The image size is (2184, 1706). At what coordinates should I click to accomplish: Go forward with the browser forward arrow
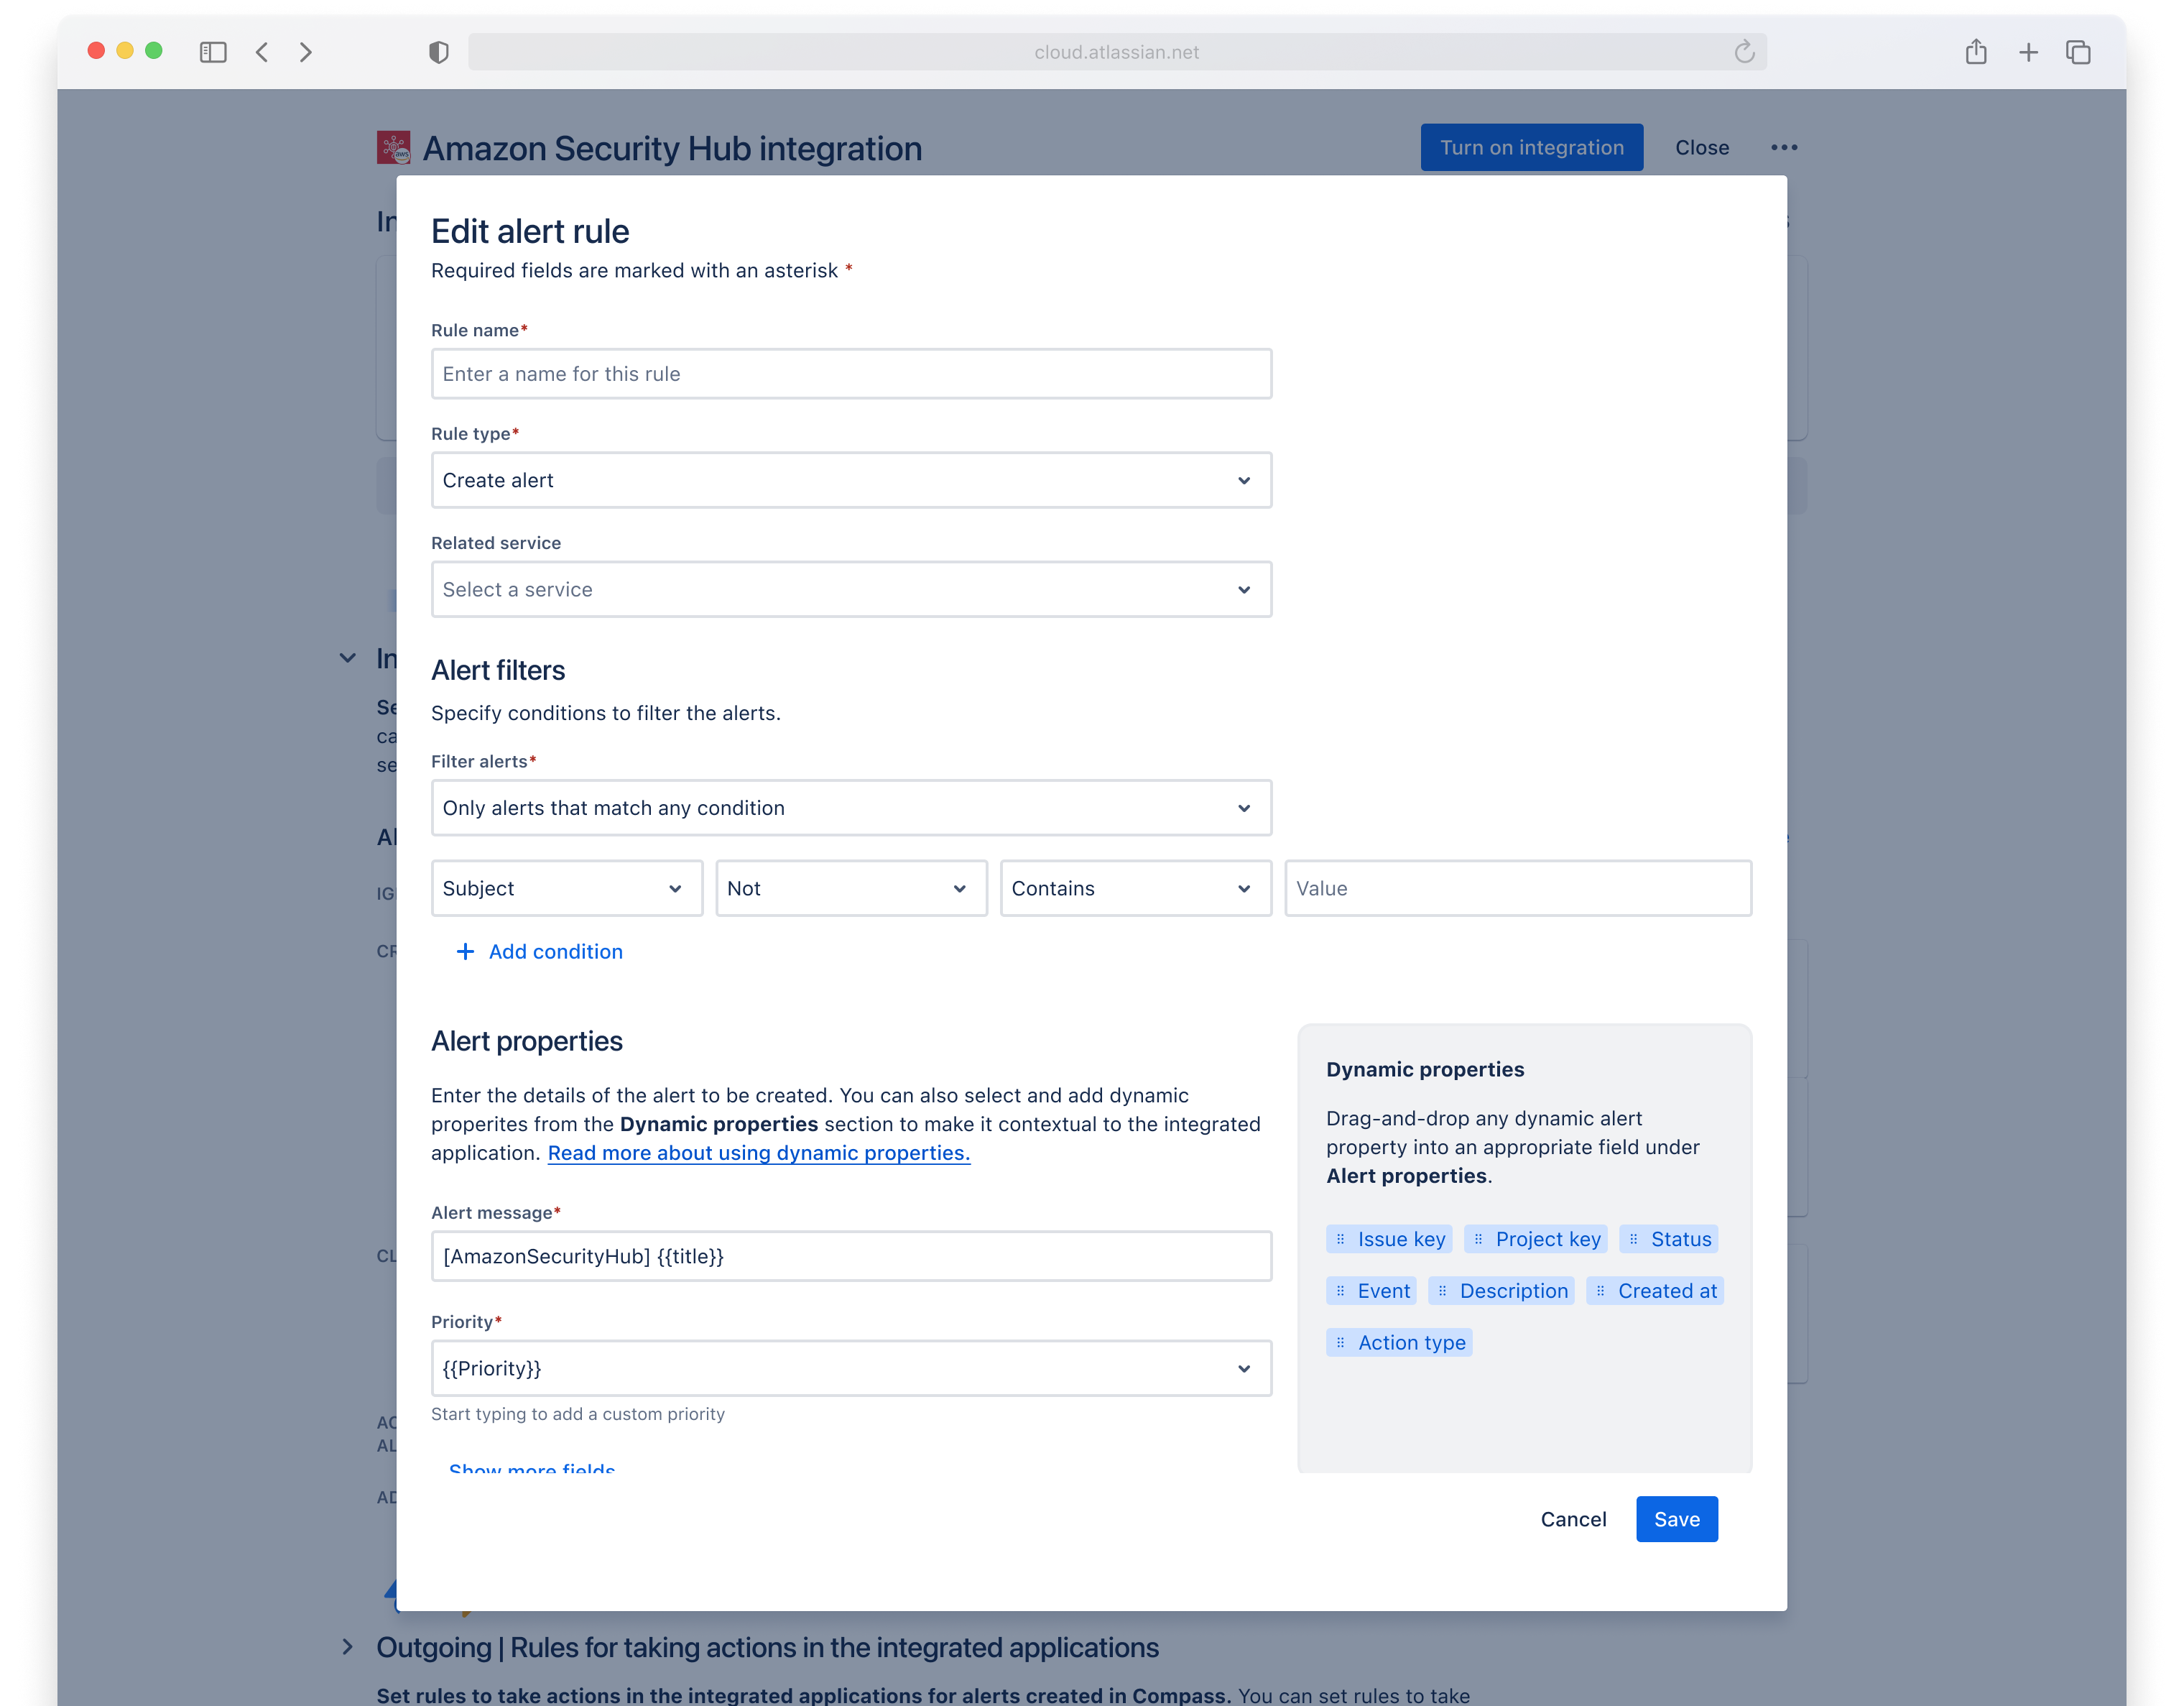coord(306,52)
